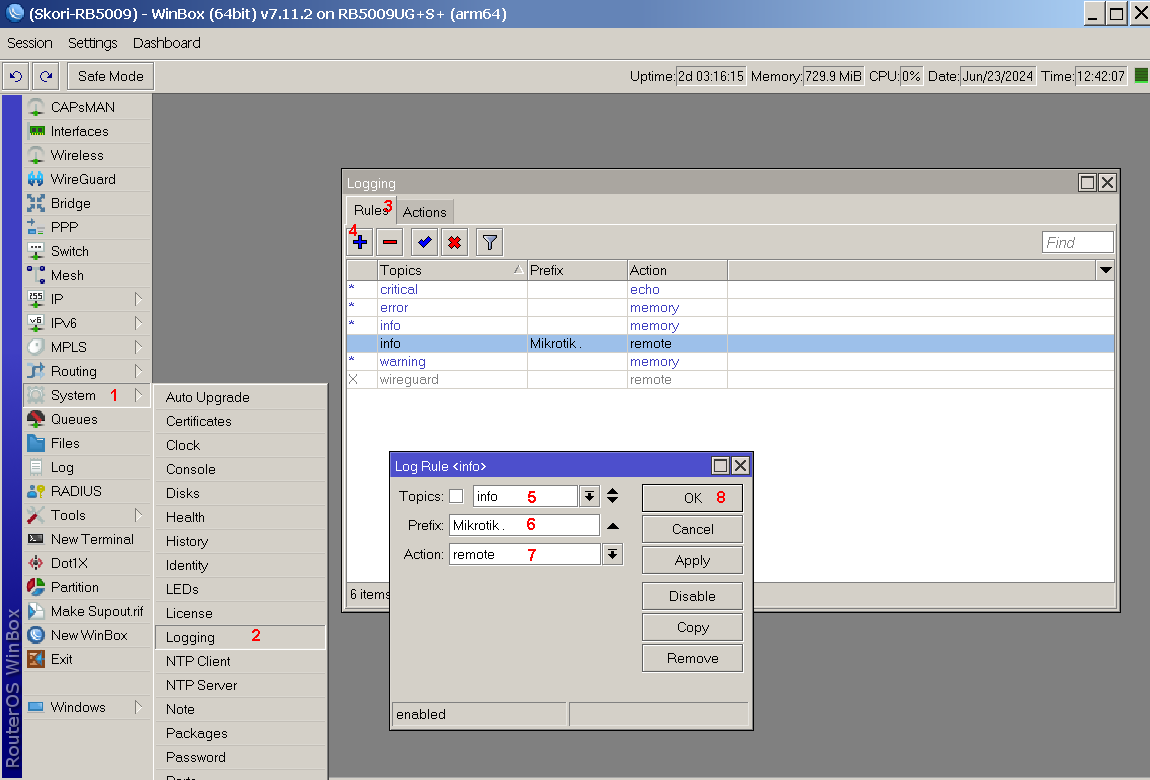Open WireGuard from the sidebar
The width and height of the screenshot is (1150, 780).
click(83, 179)
